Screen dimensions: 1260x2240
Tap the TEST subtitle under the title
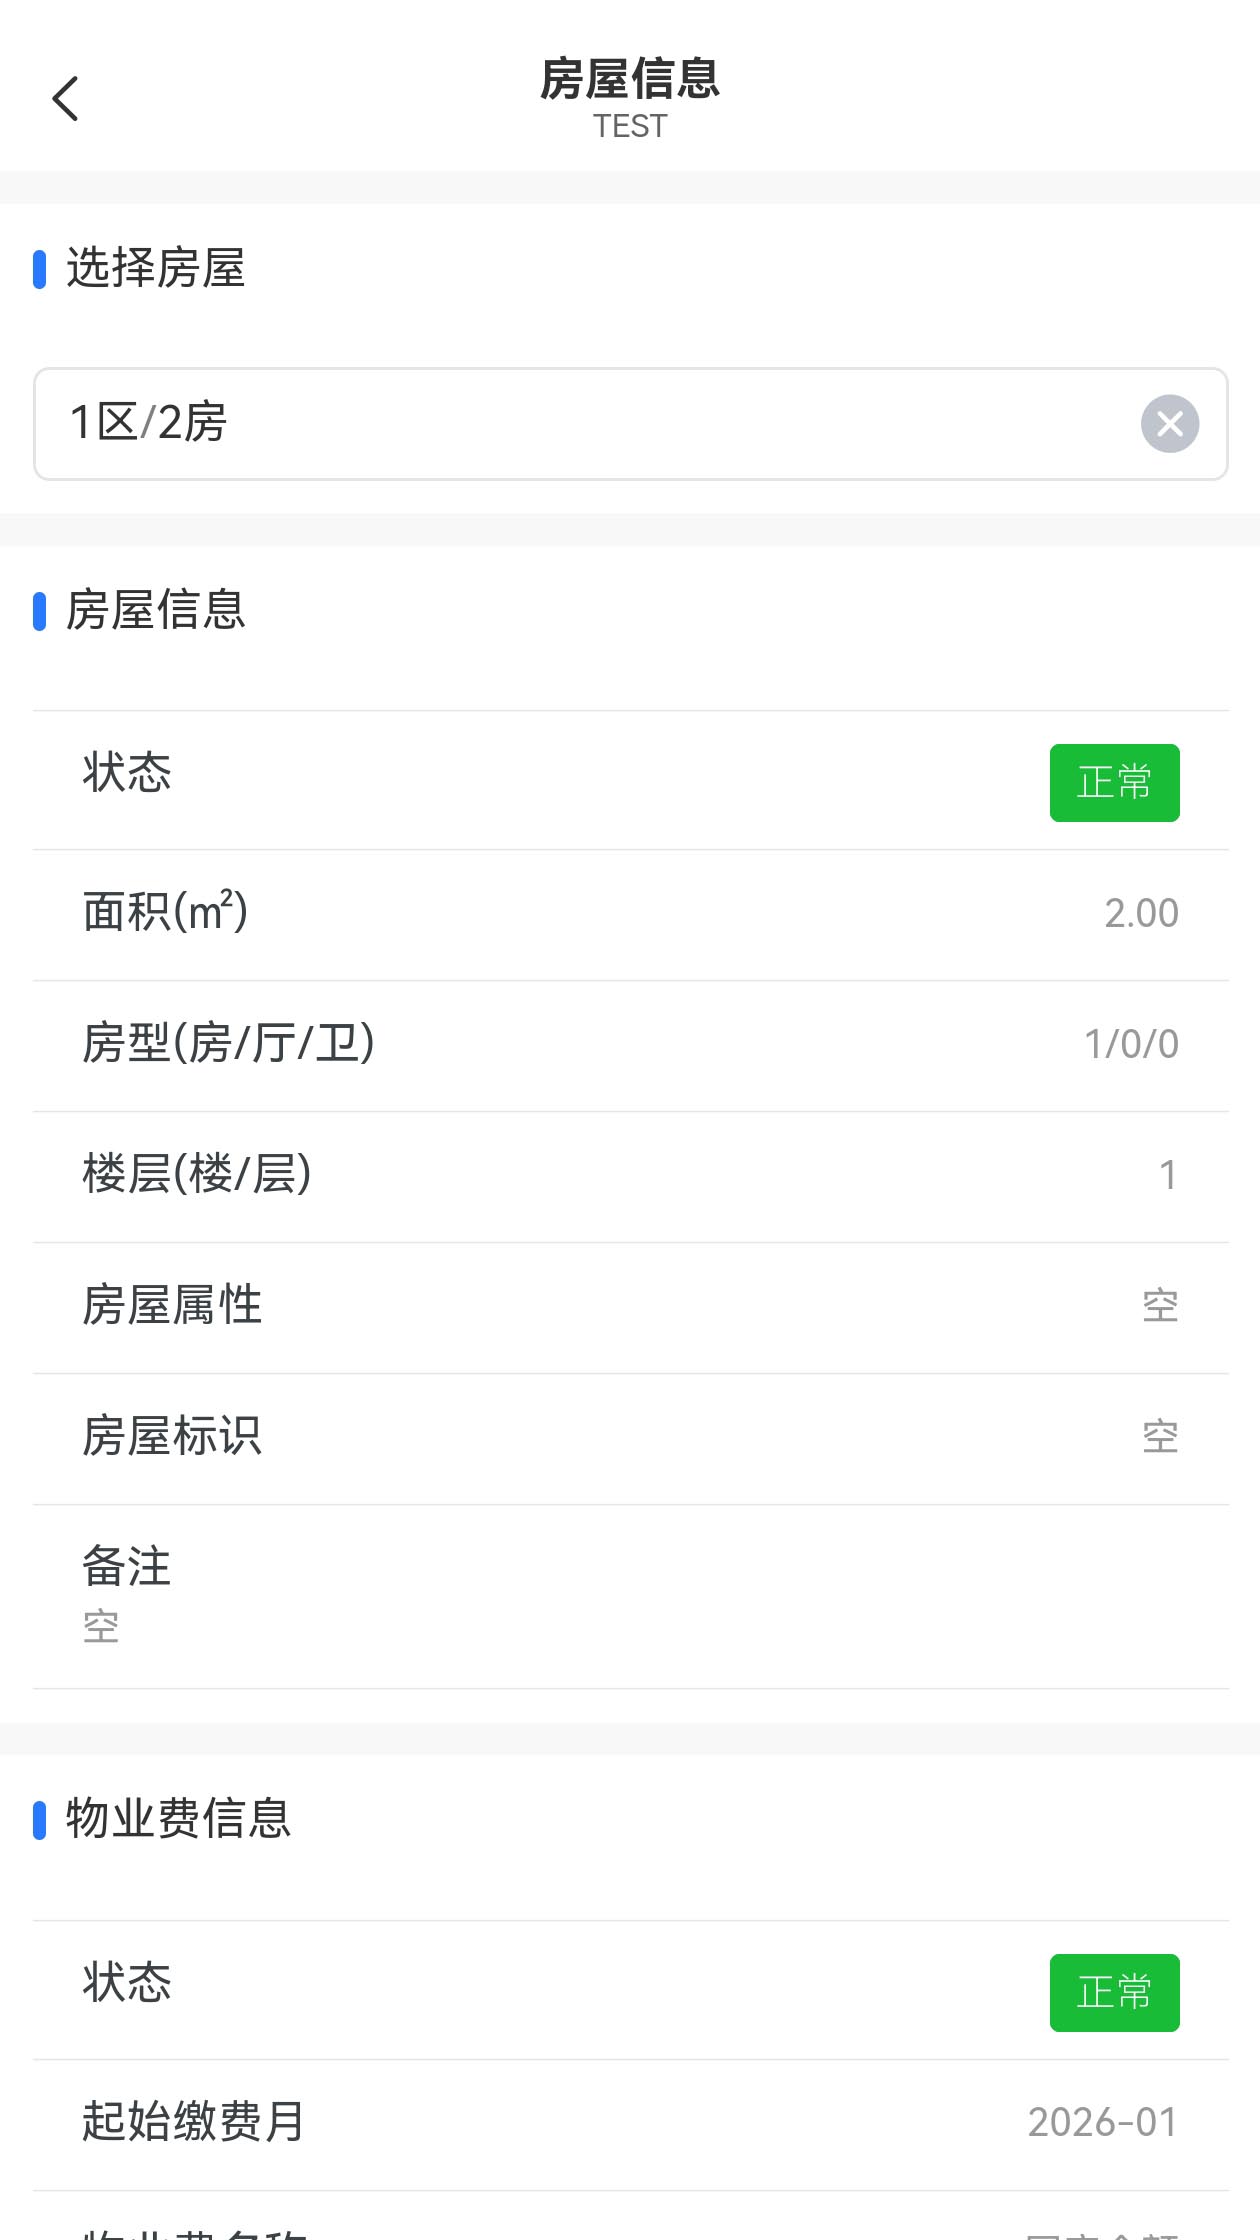629,127
